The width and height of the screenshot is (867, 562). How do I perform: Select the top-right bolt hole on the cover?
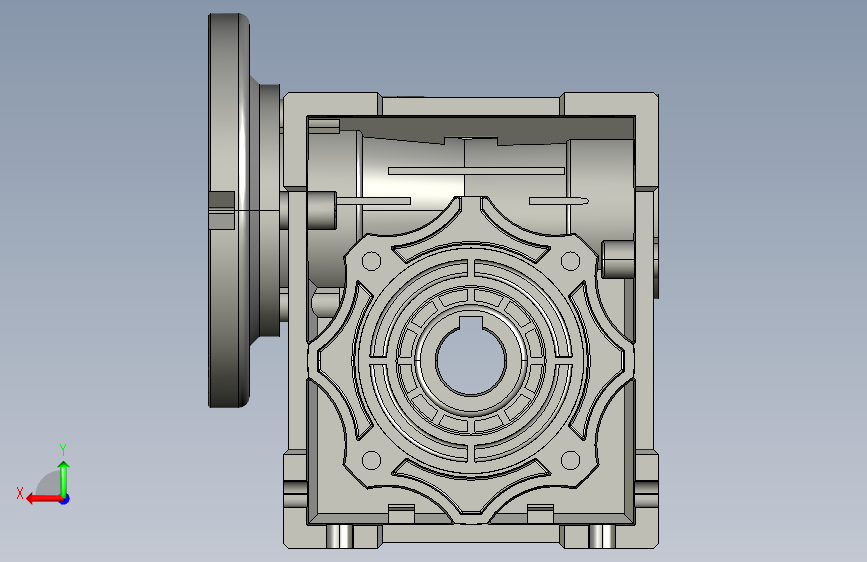(x=570, y=261)
